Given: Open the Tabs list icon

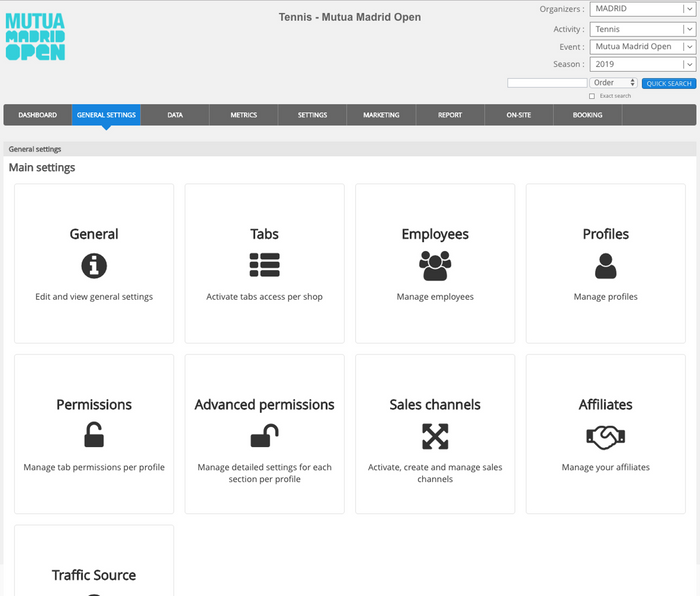Looking at the screenshot, I should (264, 265).
